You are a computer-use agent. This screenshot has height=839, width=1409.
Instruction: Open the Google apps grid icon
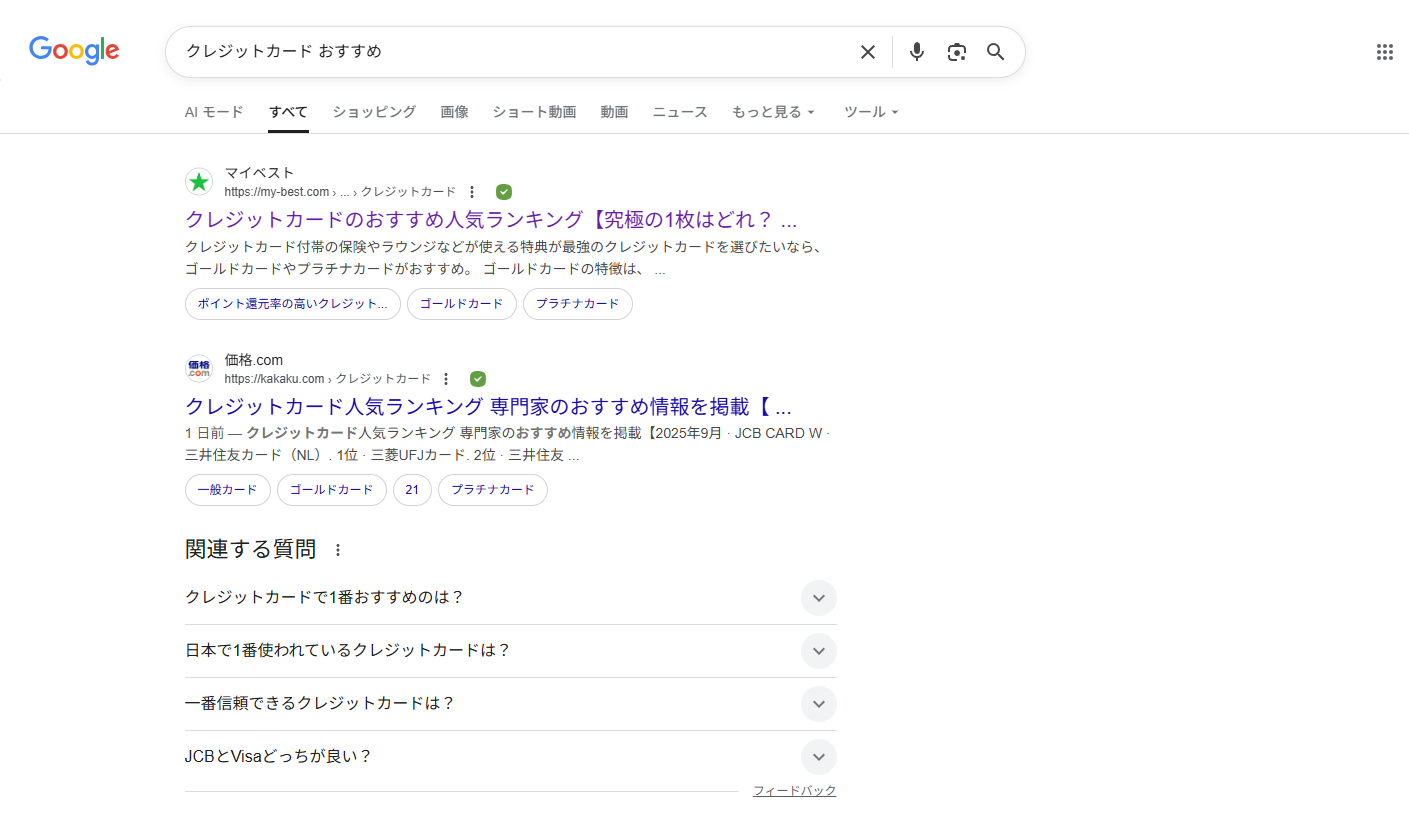pos(1385,52)
